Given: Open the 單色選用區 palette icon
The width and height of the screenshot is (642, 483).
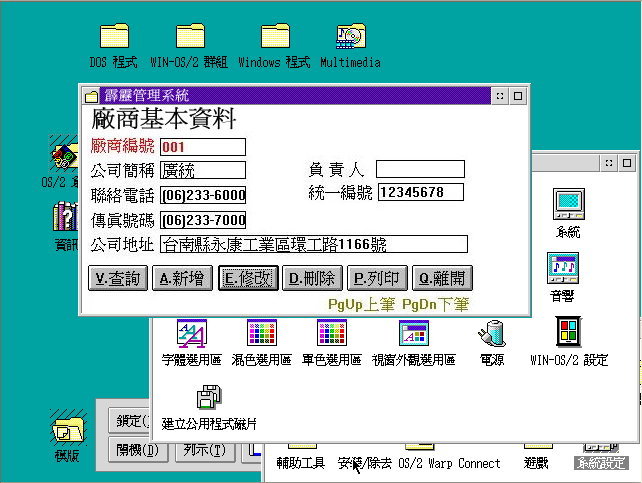Looking at the screenshot, I should point(332,333).
